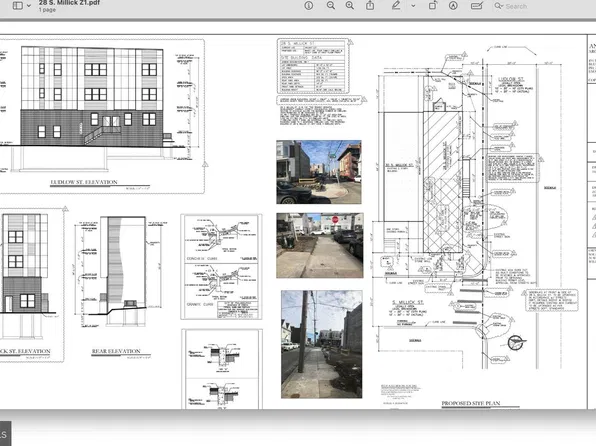
Task: Select the highlight pen tool
Action: [x=396, y=6]
